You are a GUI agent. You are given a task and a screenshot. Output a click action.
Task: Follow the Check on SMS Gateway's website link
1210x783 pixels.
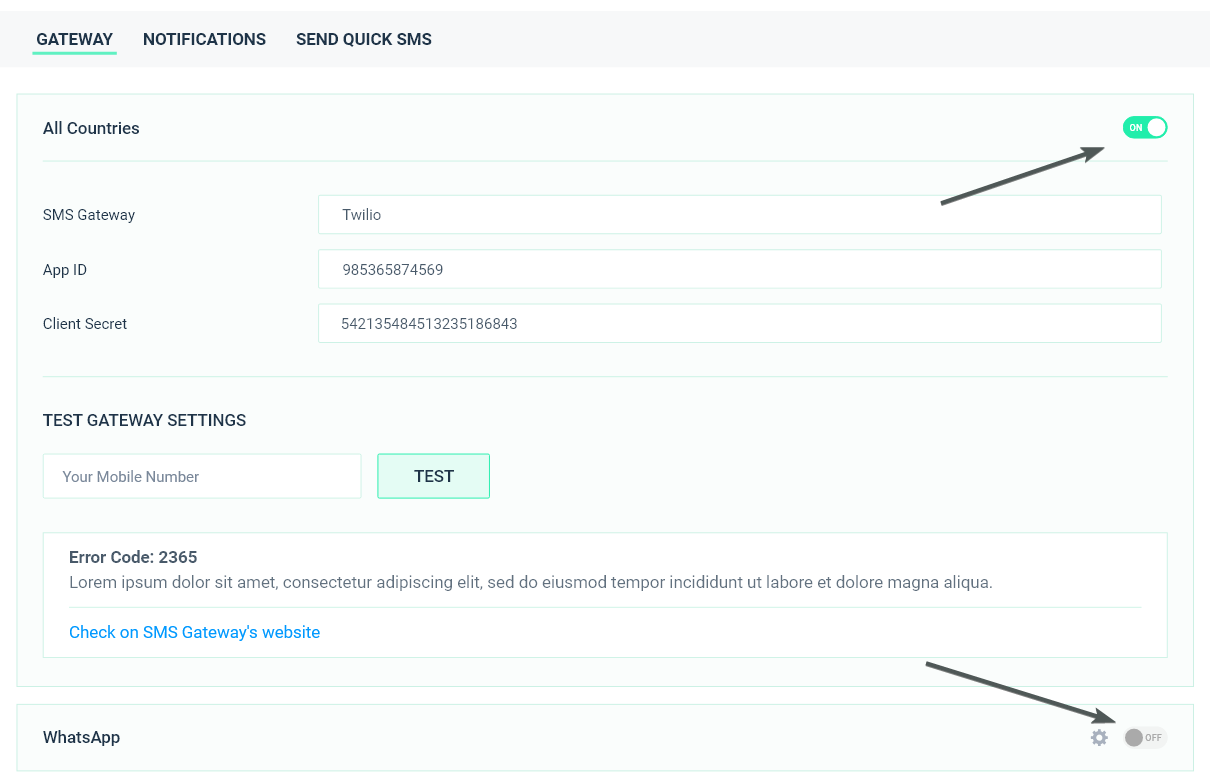click(194, 632)
